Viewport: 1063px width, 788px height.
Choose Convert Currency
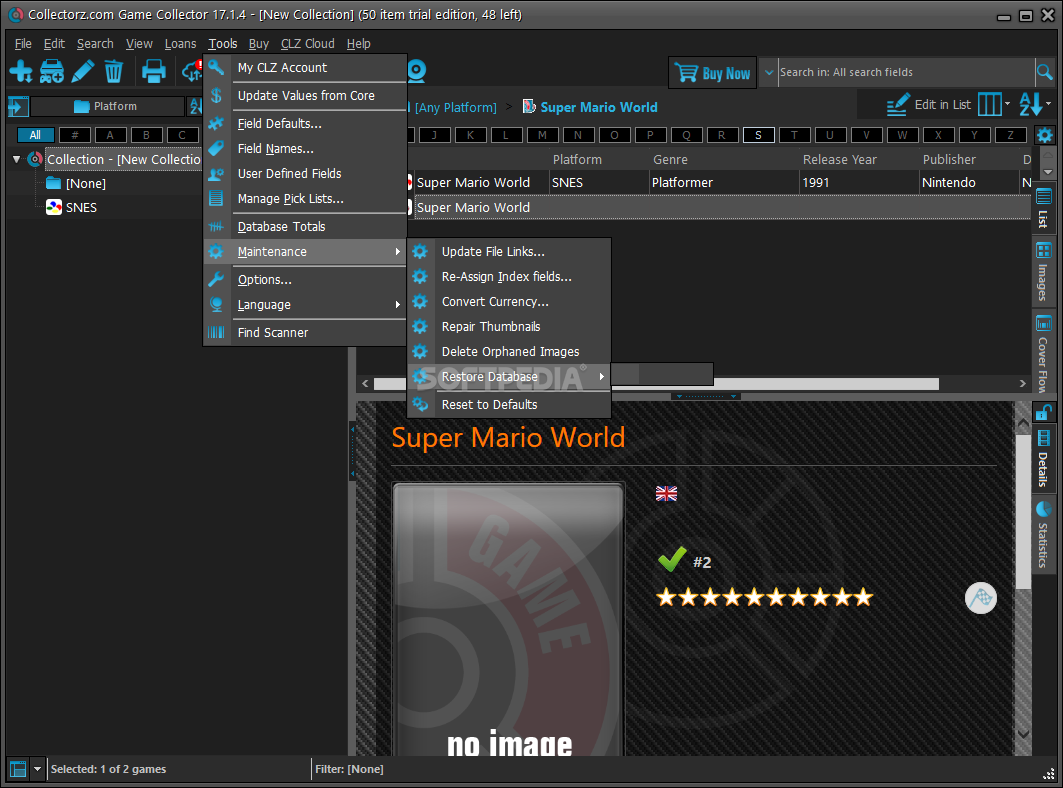509,302
